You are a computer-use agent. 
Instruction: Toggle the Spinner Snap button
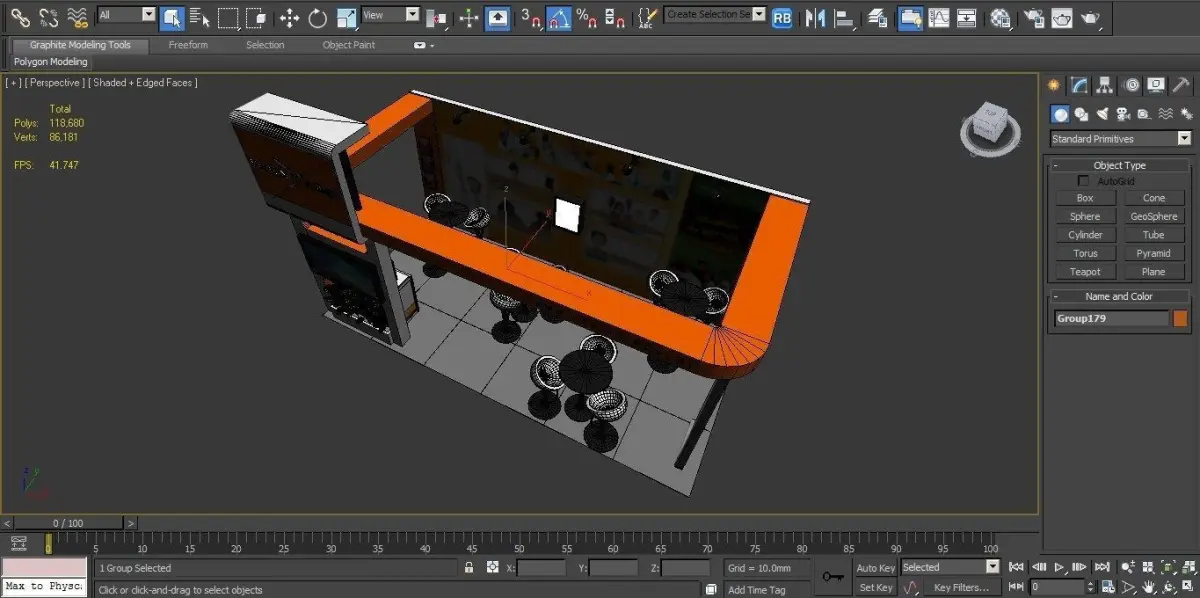(616, 17)
